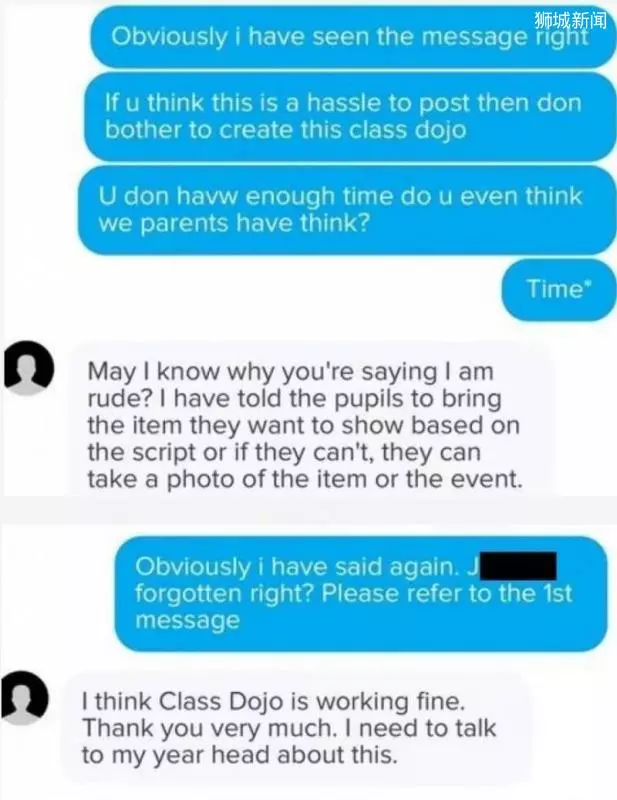Tap the 狮城新闻 watermark logo
Image resolution: width=617 pixels, height=800 pixels.
(x=571, y=19)
